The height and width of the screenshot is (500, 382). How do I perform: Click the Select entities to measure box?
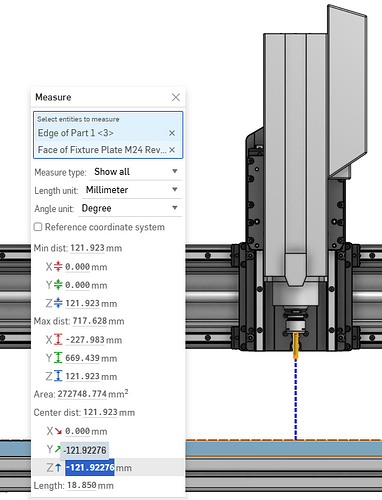tap(108, 135)
